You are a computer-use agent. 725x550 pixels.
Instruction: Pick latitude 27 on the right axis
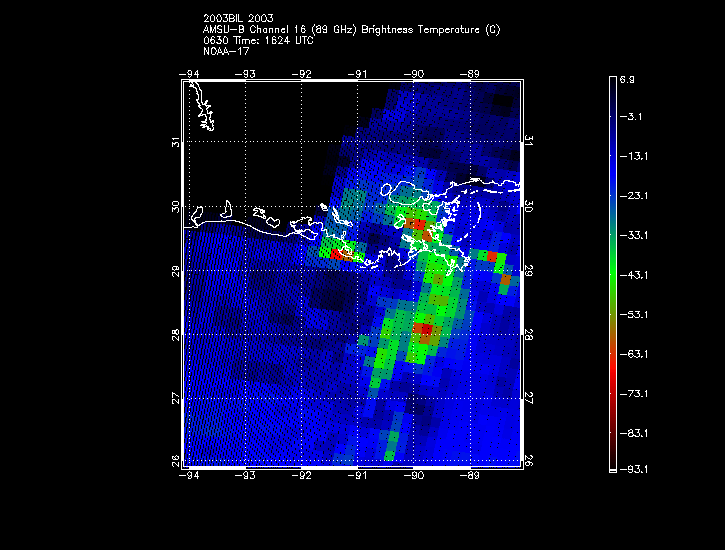[529, 398]
